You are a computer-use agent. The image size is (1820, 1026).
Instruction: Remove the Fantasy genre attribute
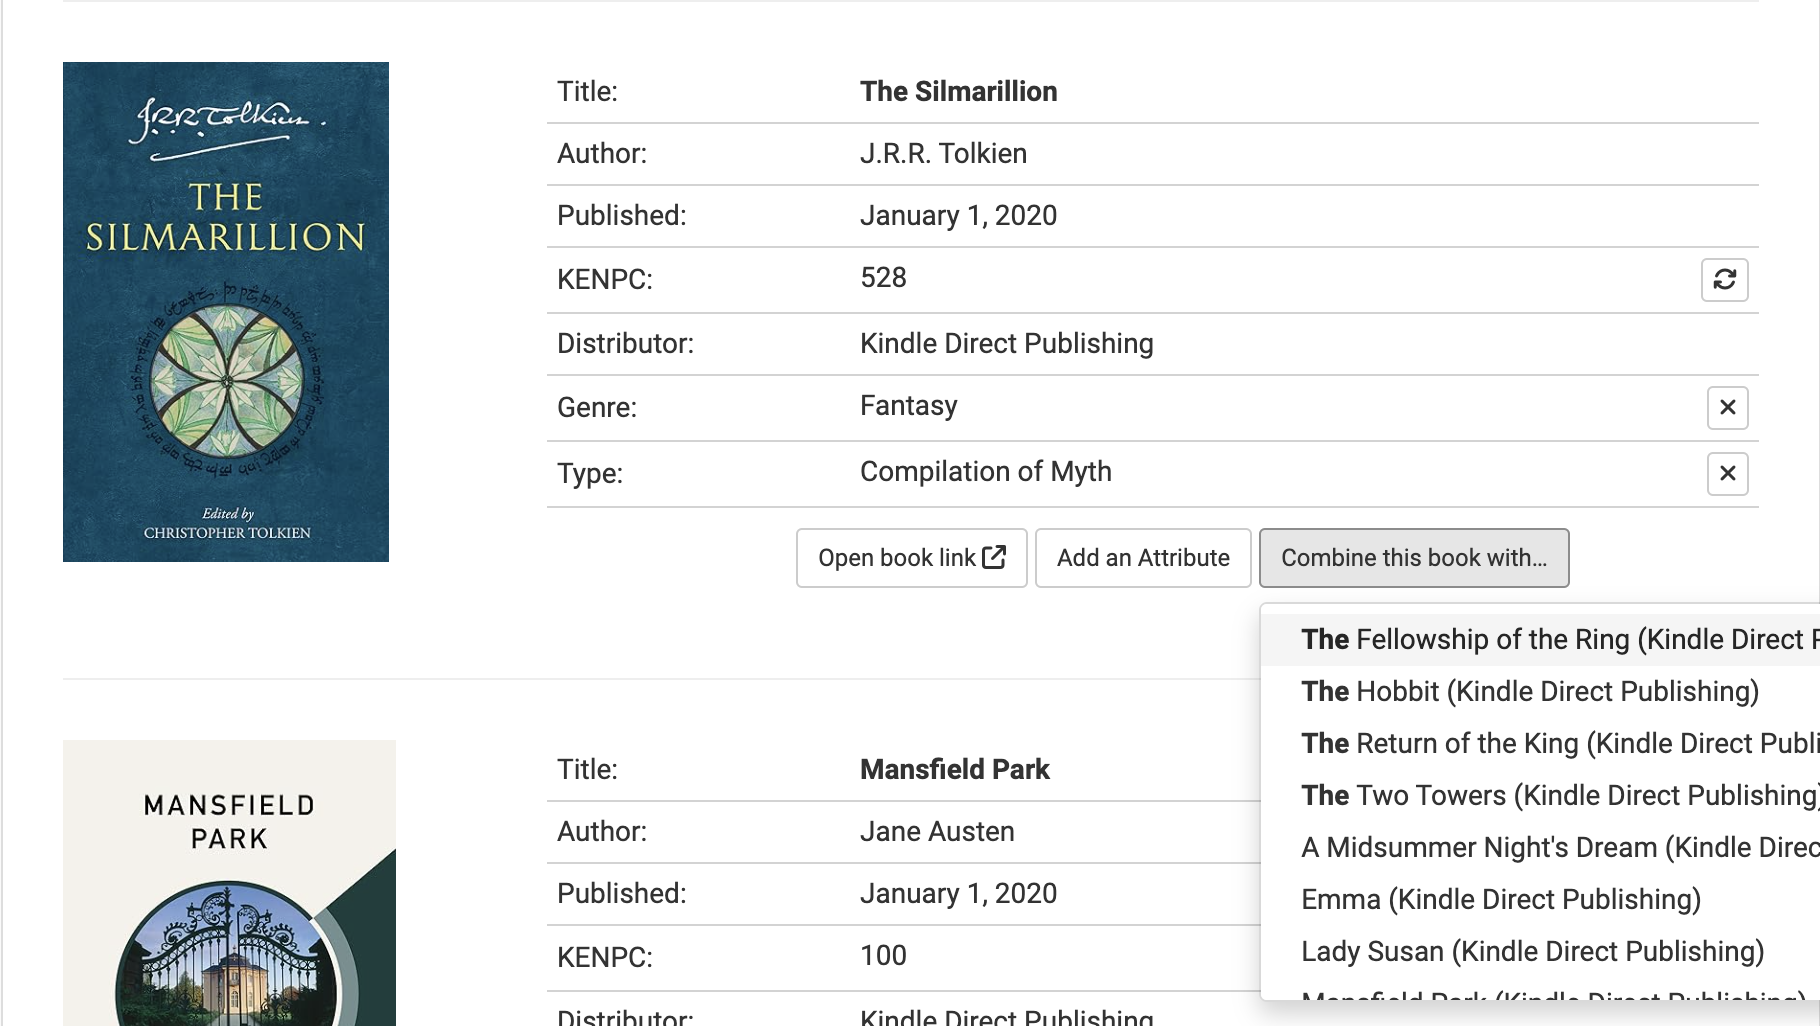click(1727, 407)
